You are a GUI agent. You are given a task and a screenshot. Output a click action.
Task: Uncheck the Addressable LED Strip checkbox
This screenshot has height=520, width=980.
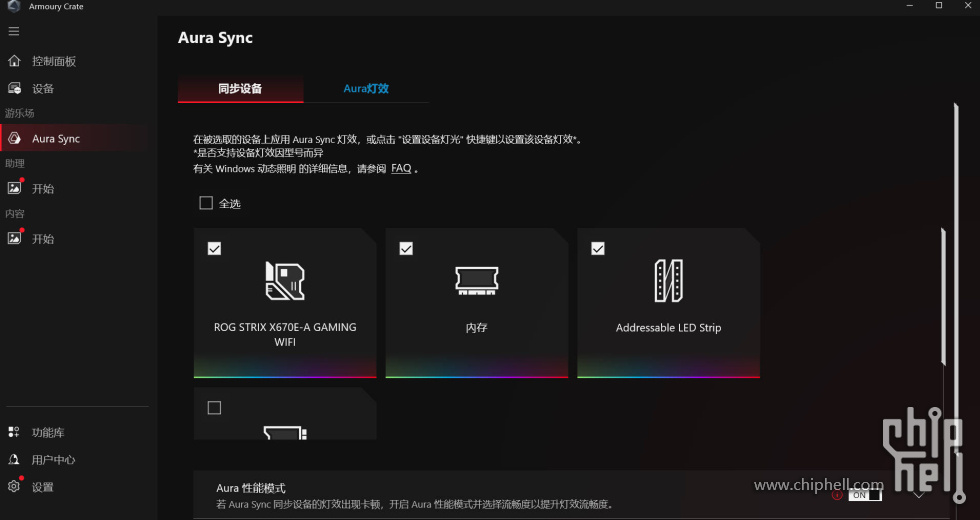(598, 249)
